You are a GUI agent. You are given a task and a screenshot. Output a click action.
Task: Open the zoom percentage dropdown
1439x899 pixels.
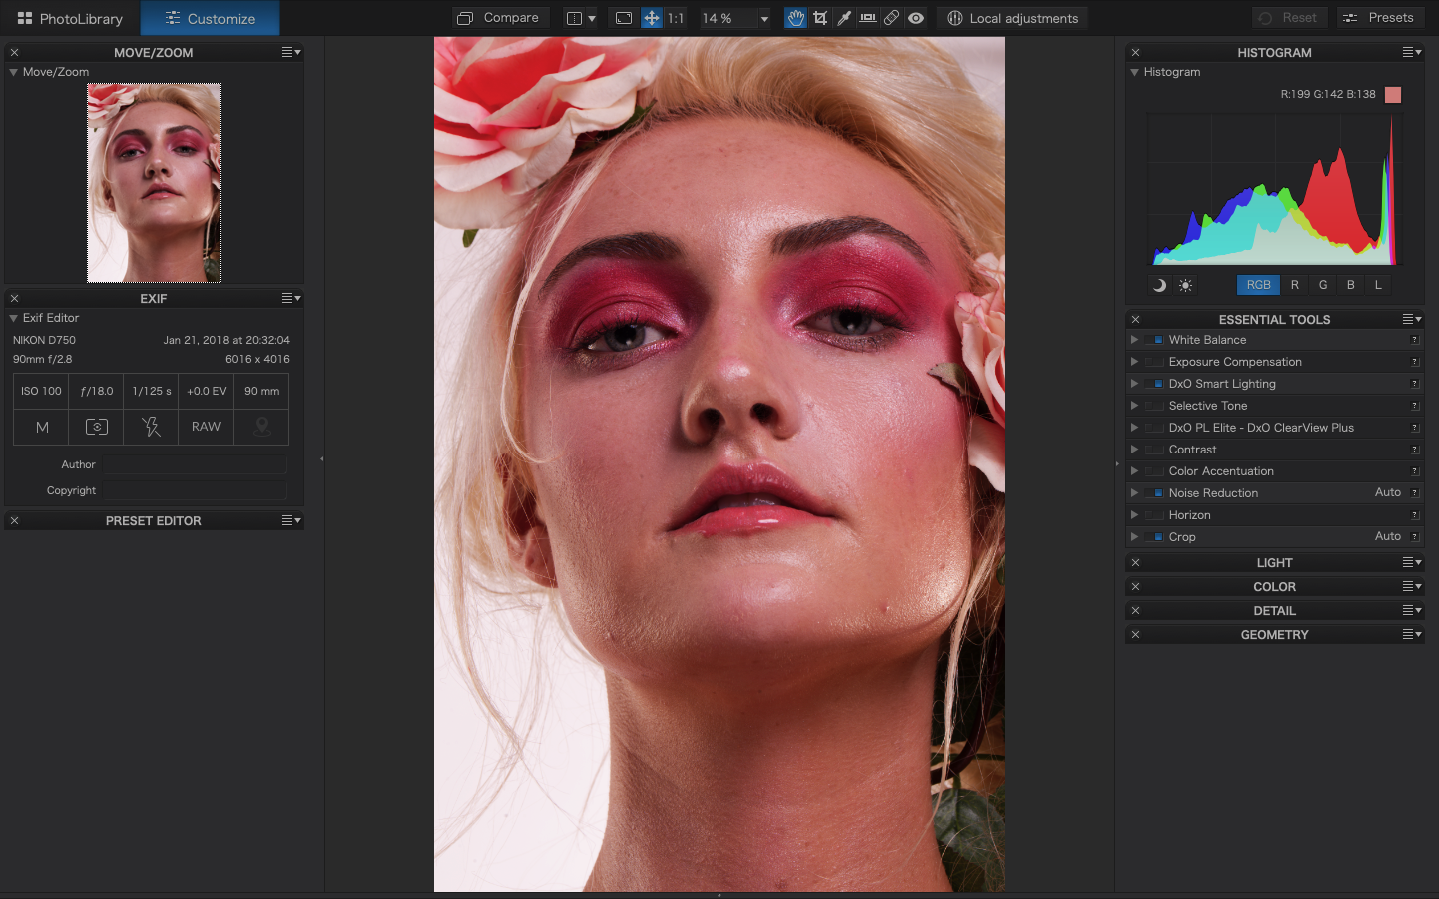pos(765,17)
